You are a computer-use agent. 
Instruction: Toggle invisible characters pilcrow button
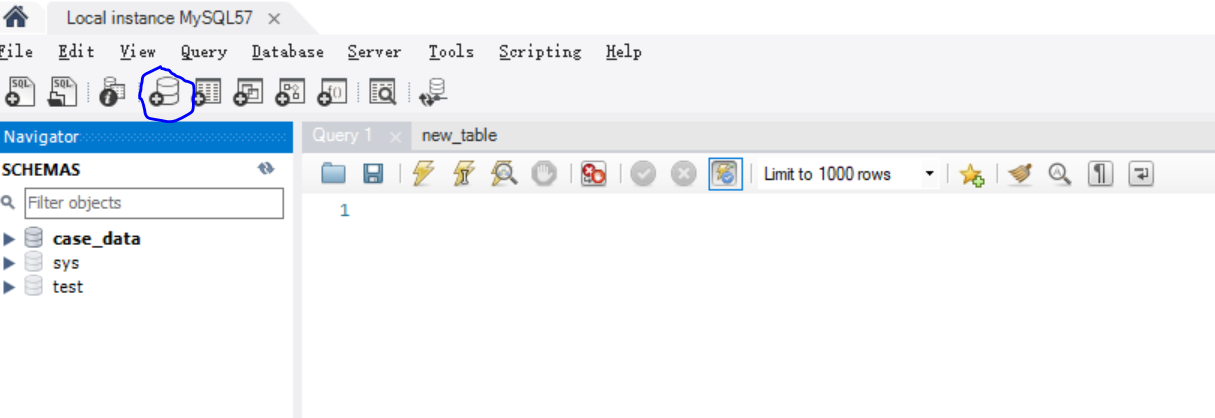tap(1100, 174)
